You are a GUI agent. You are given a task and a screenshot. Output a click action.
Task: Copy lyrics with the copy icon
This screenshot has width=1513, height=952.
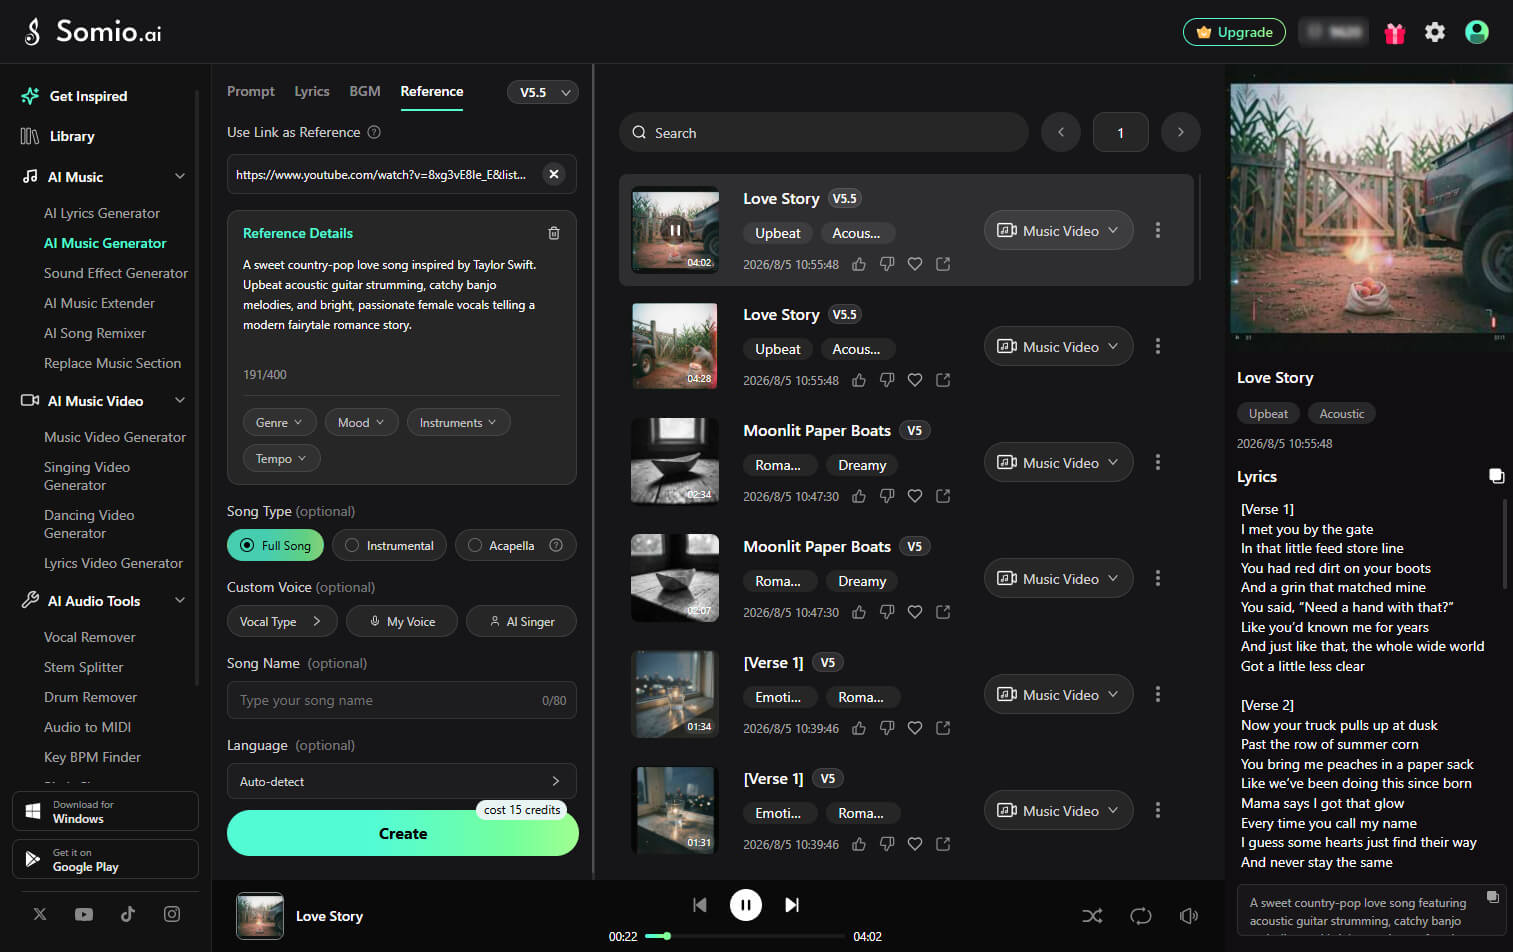(1496, 476)
